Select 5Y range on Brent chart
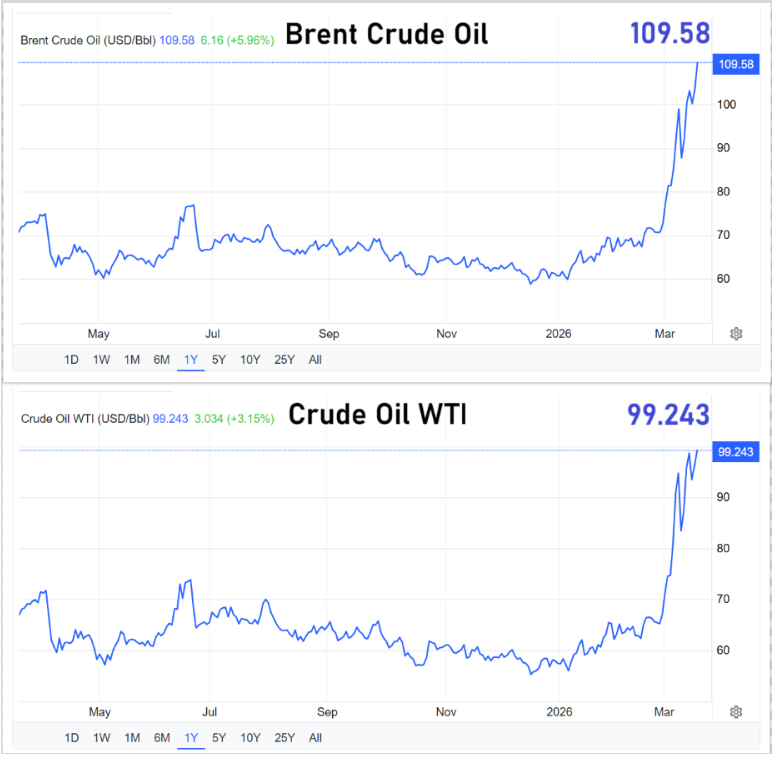772x760 pixels. click(x=219, y=360)
